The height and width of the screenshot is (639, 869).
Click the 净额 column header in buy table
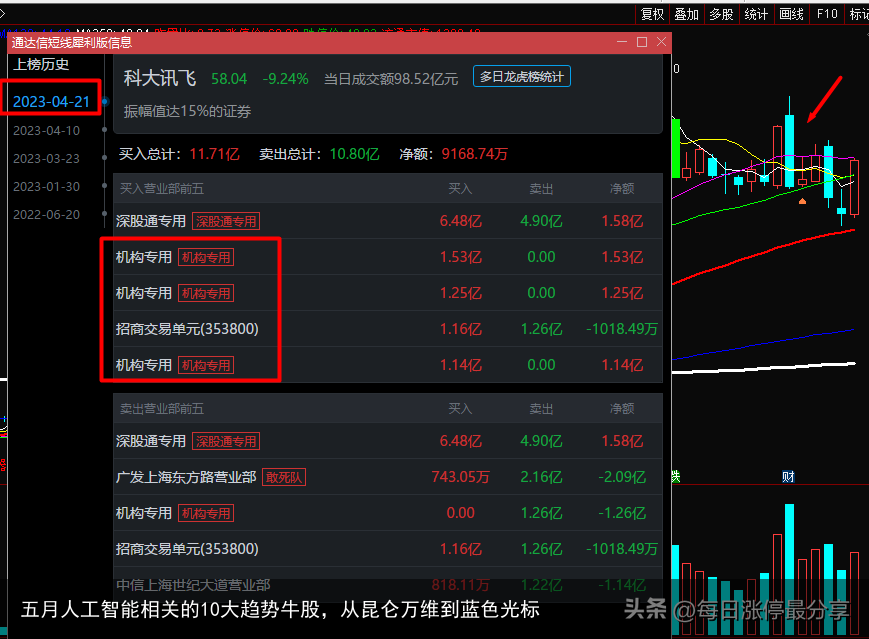622,189
